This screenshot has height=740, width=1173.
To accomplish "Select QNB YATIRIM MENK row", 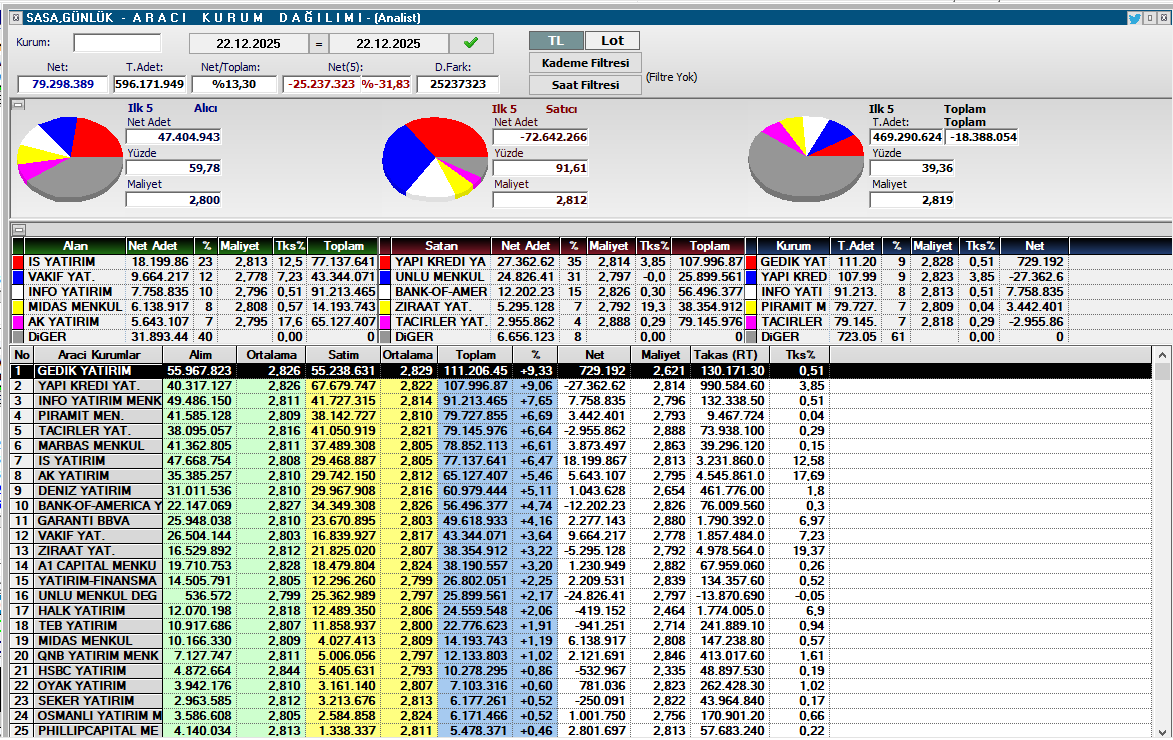I will pos(581,655).
